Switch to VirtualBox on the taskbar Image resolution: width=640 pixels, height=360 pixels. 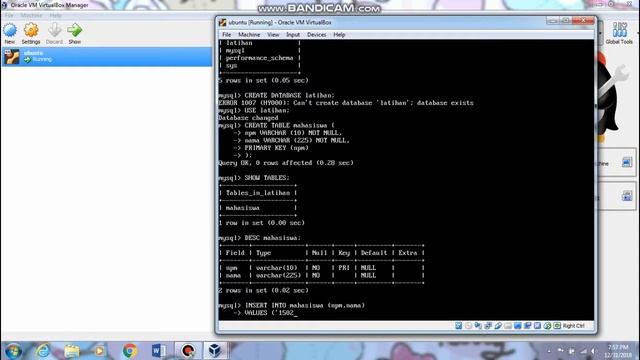pyautogui.click(x=215, y=351)
